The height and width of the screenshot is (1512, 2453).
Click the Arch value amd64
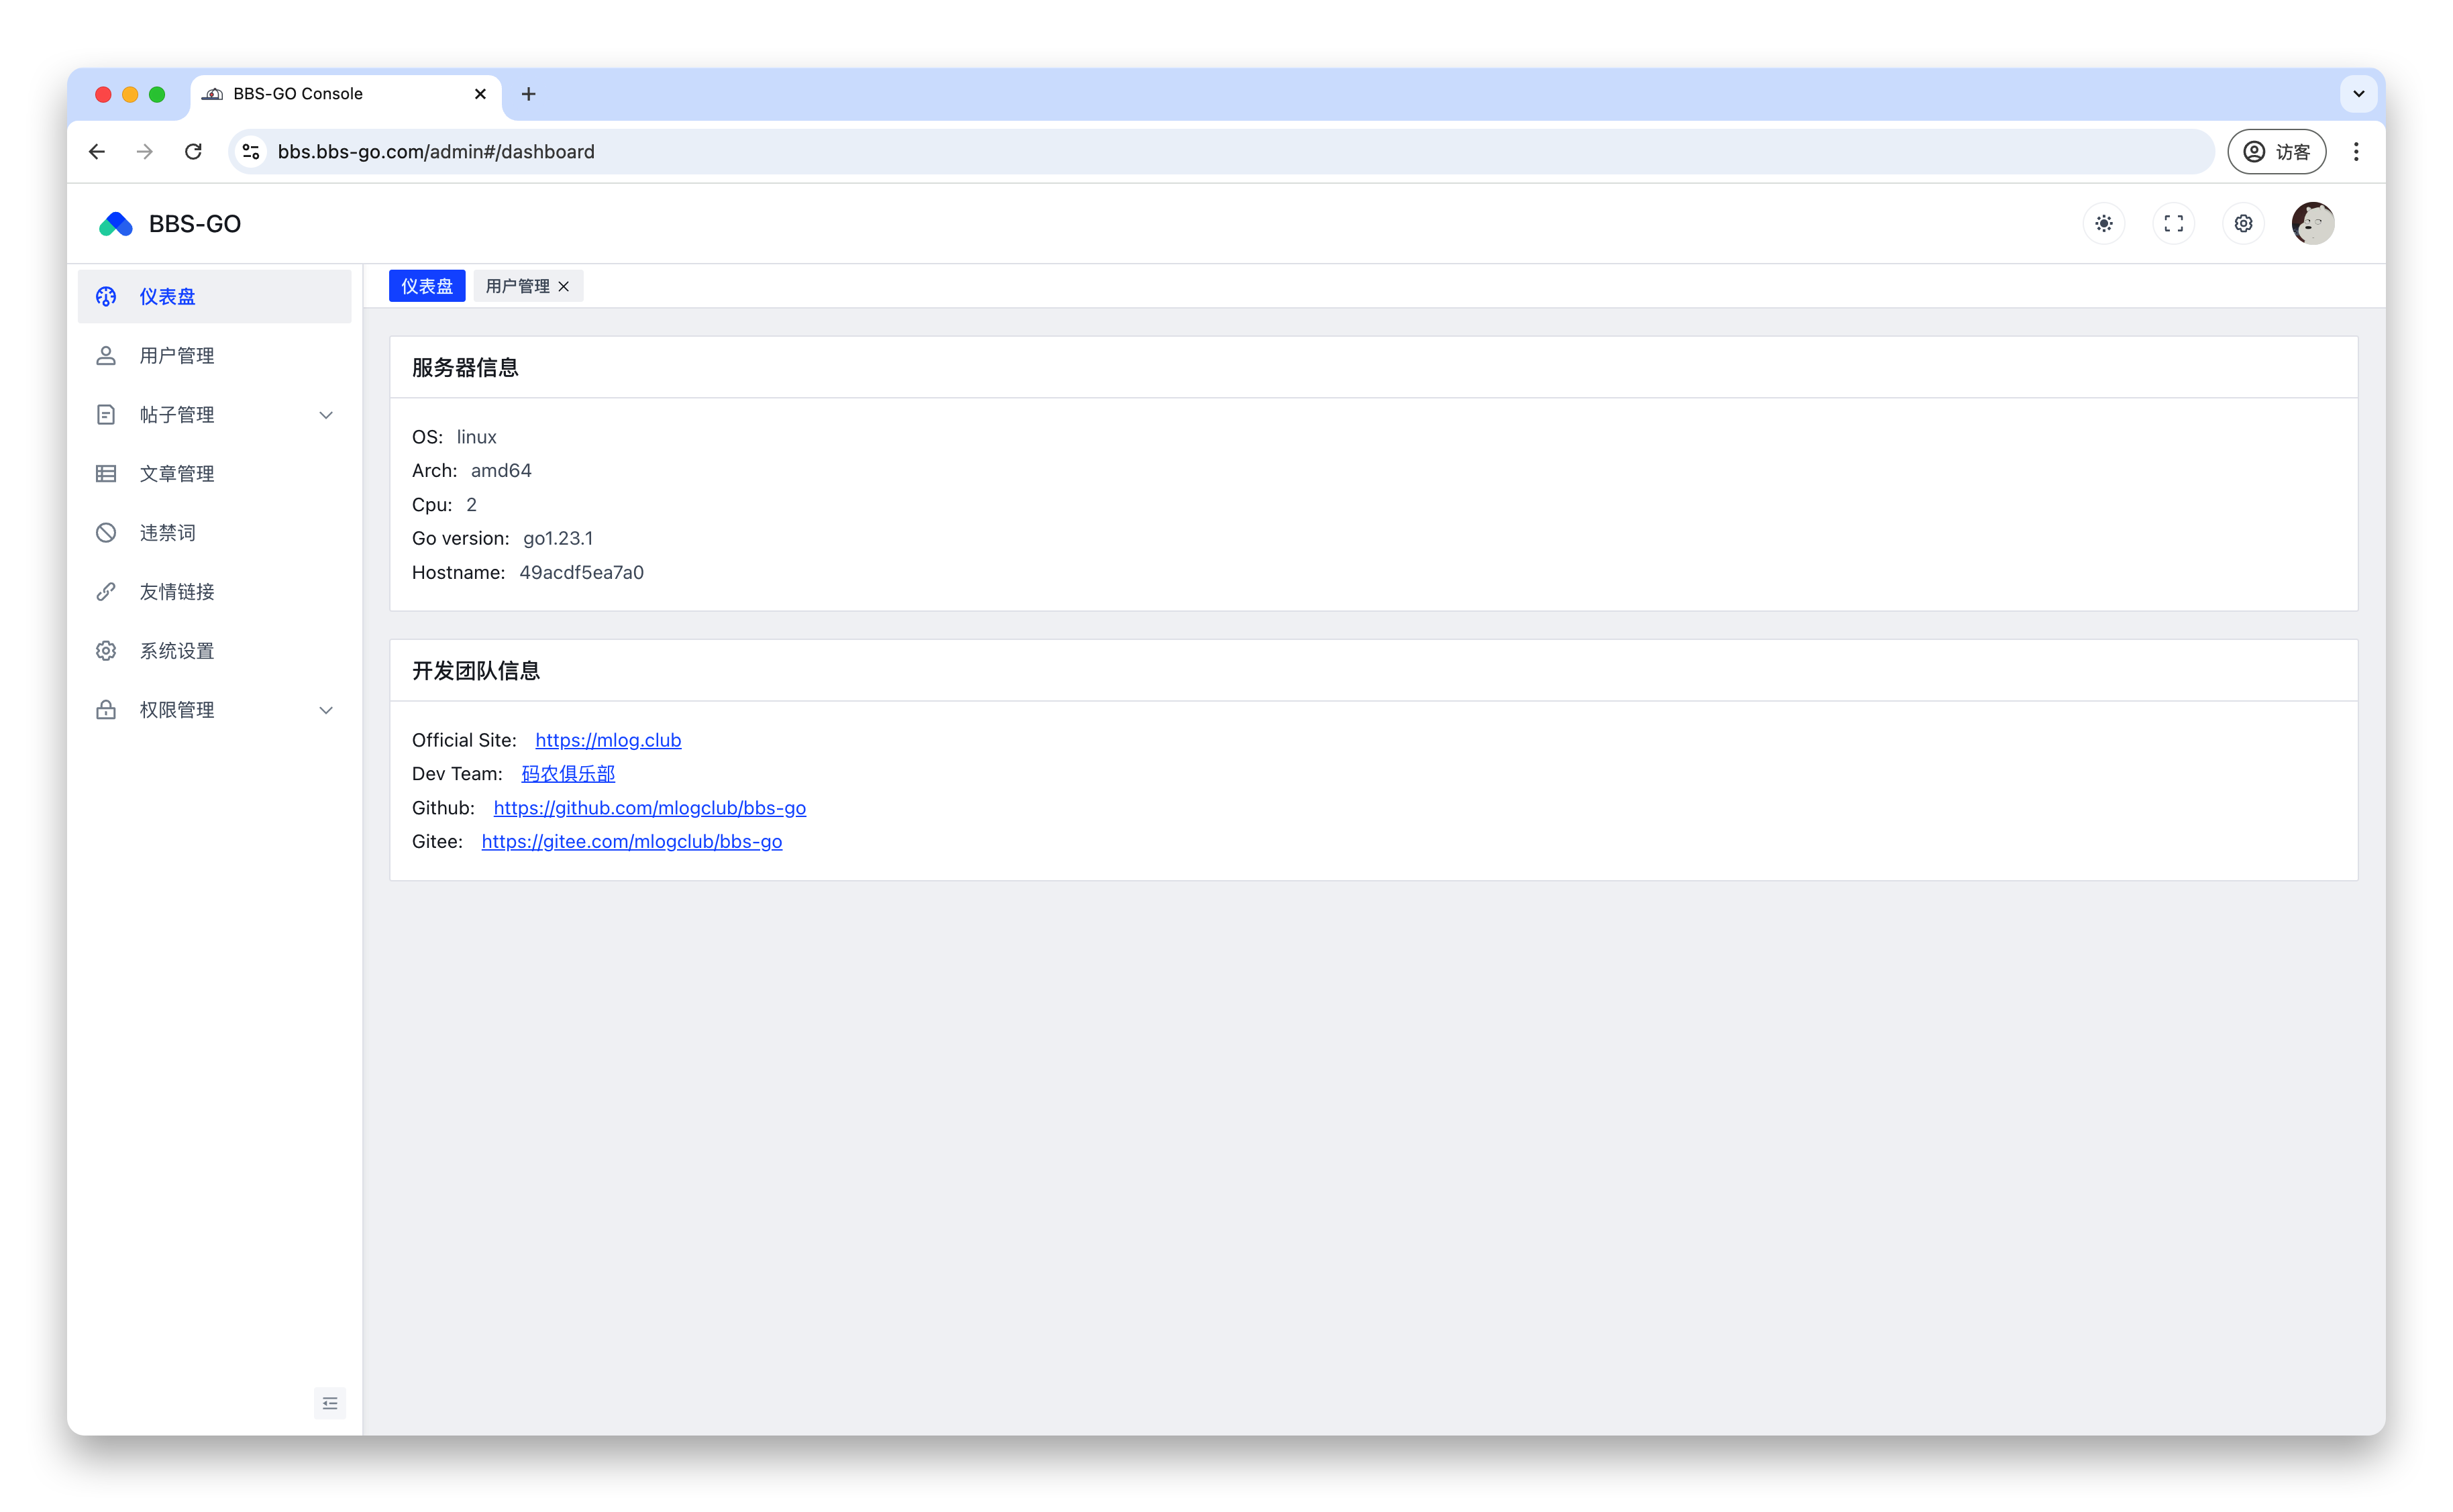pyautogui.click(x=501, y=470)
